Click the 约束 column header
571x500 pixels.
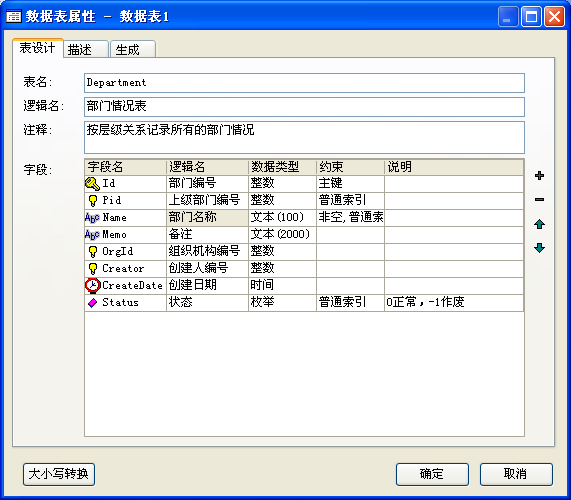tap(350, 167)
